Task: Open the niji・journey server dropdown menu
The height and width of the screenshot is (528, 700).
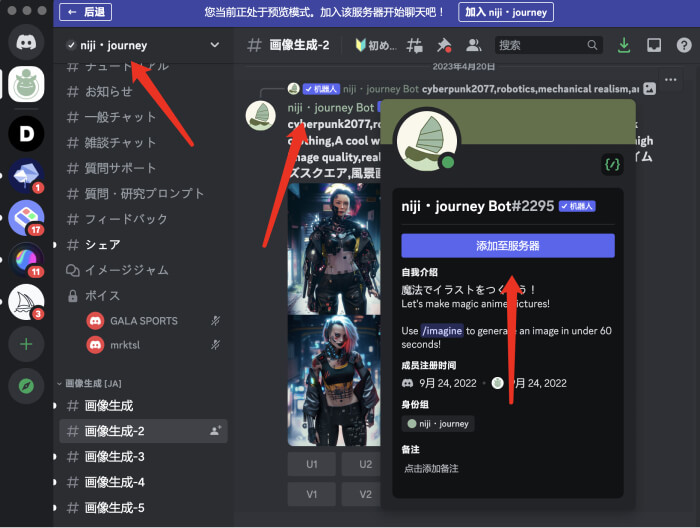Action: (215, 45)
